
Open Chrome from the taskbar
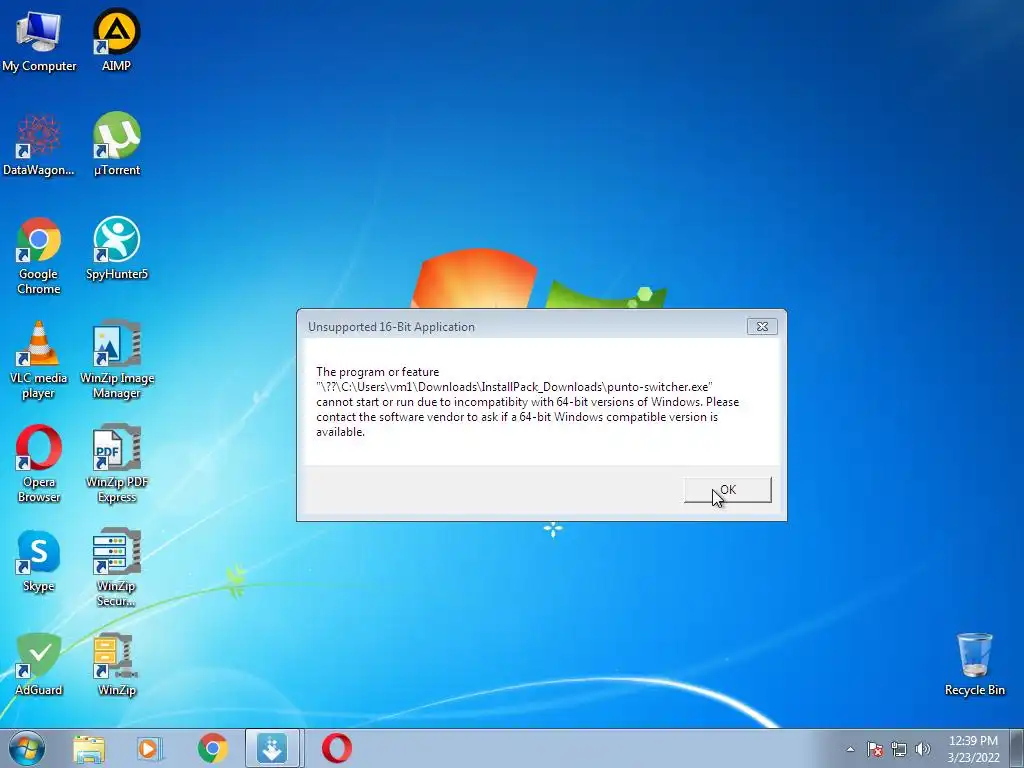[212, 748]
